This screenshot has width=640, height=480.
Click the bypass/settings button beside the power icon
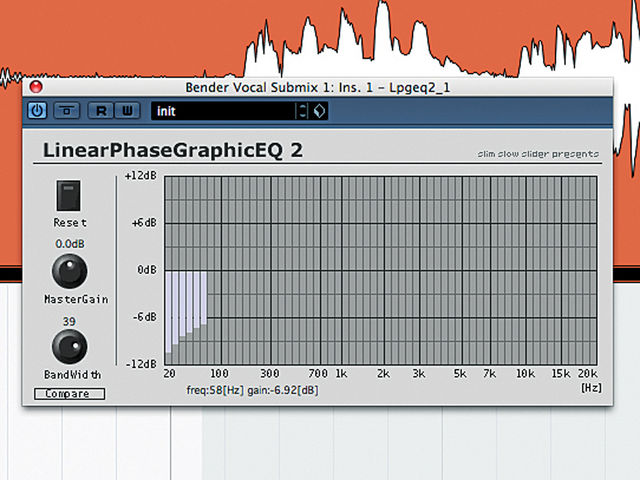[x=67, y=111]
